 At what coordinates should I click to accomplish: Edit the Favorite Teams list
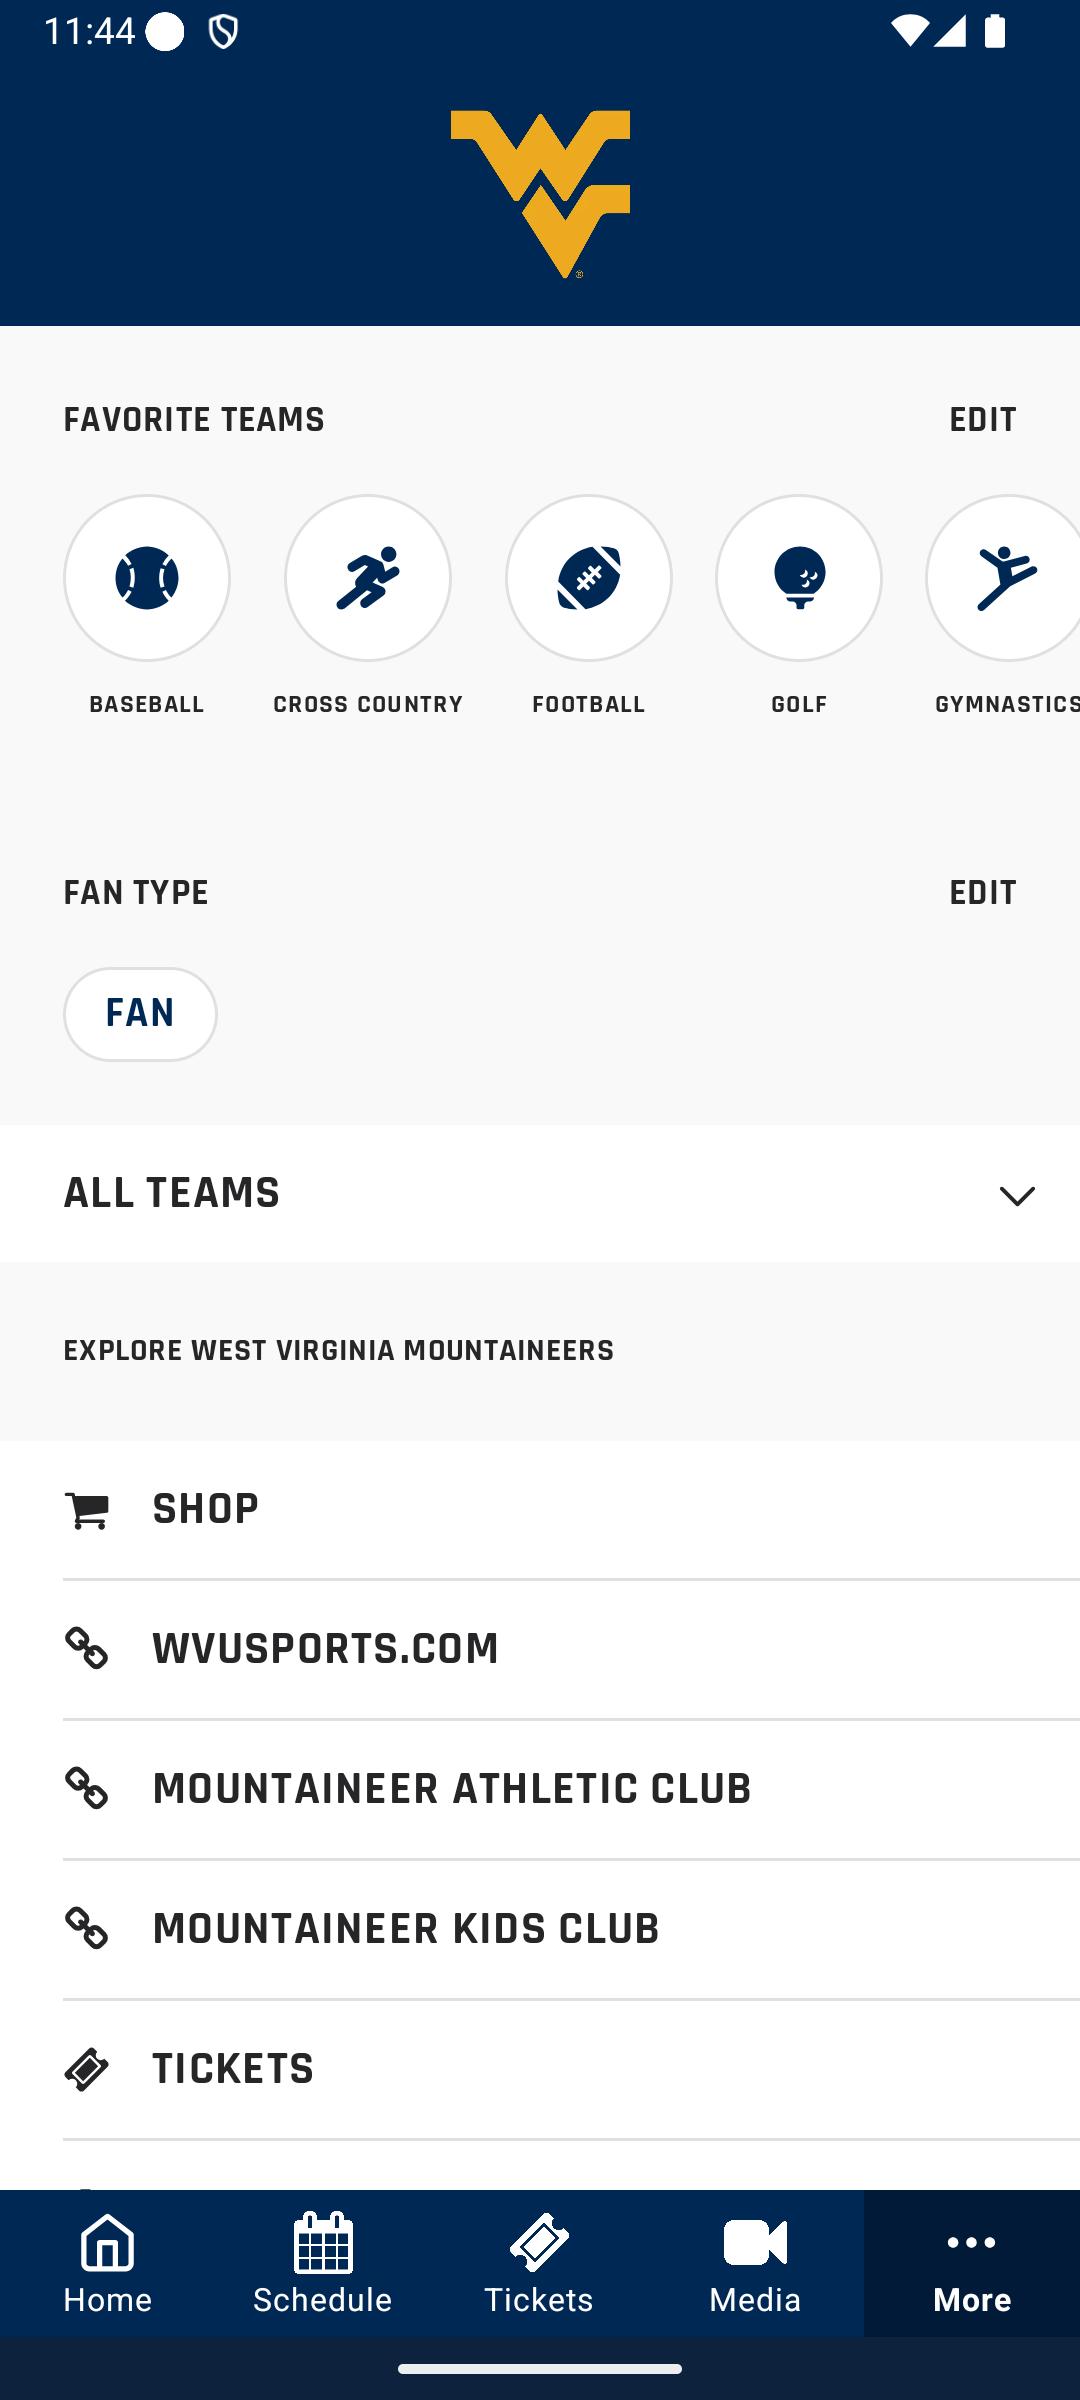pyautogui.click(x=982, y=419)
